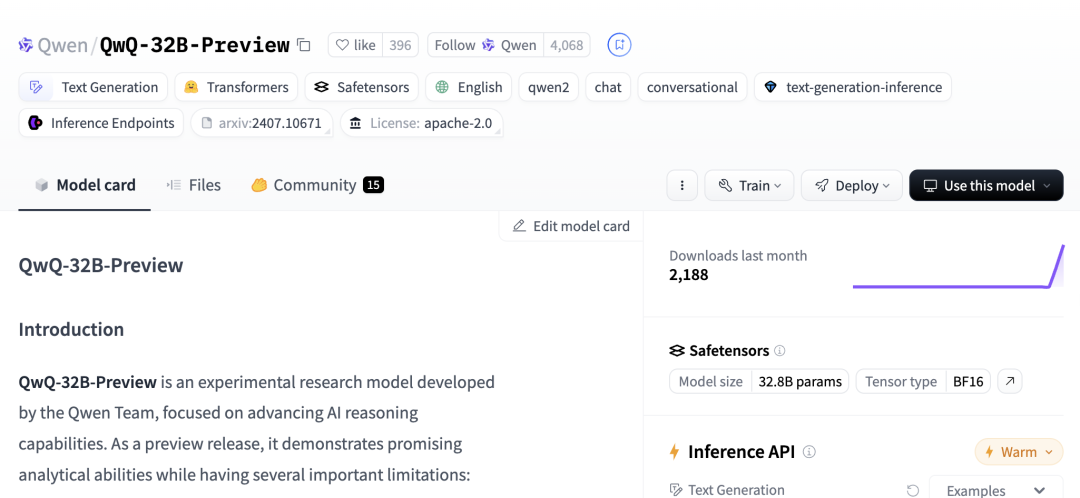
Task: Click the monitor icon on Use this model
Action: click(x=930, y=185)
